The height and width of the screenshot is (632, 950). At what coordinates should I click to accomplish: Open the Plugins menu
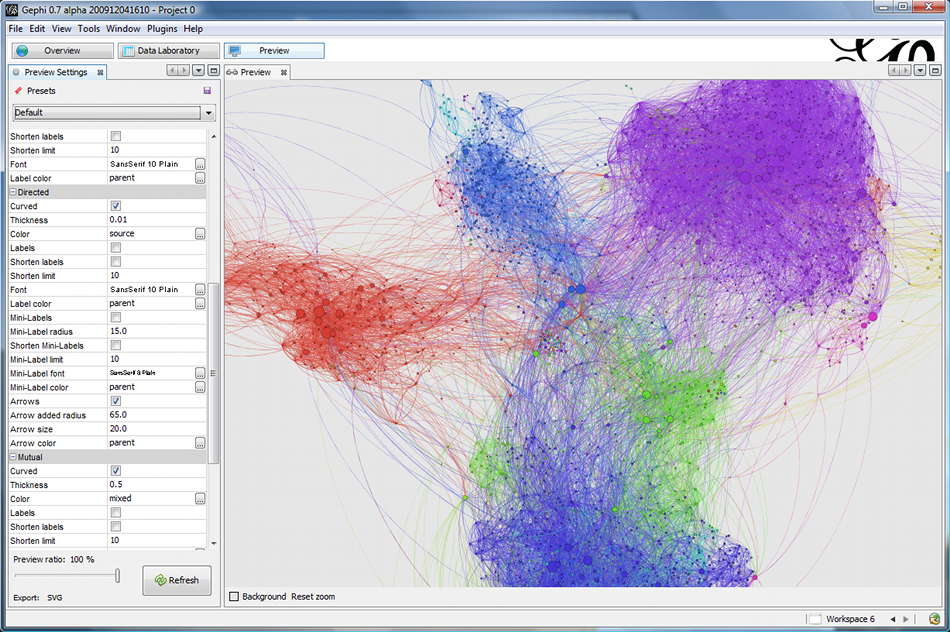161,28
